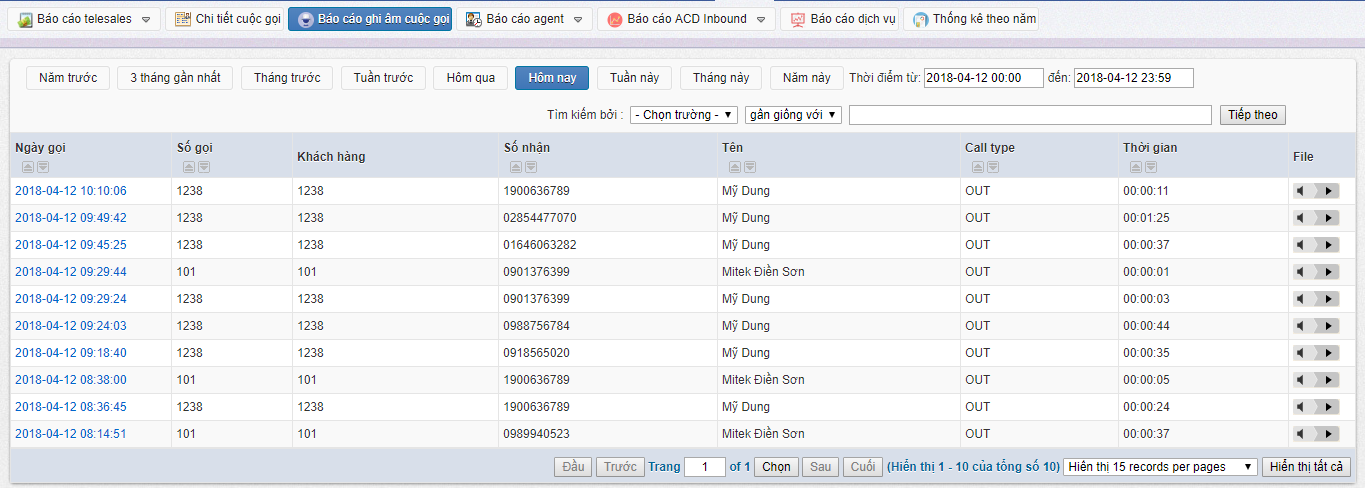Change records per page dropdown

[x=1160, y=467]
